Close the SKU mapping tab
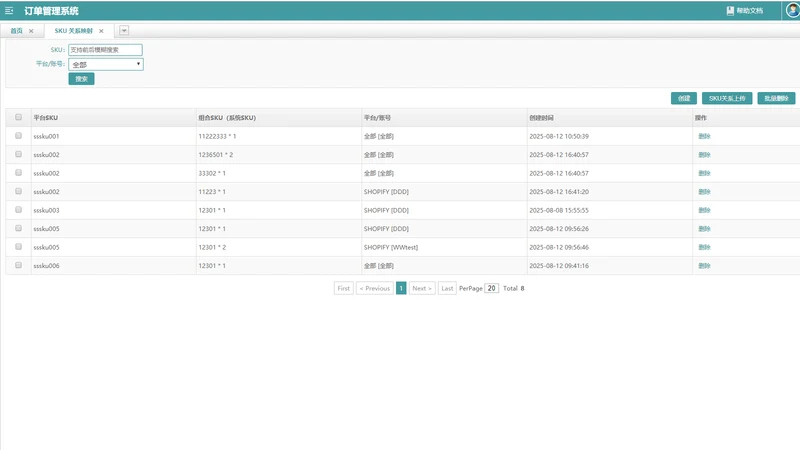This screenshot has width=800, height=450. tap(101, 31)
